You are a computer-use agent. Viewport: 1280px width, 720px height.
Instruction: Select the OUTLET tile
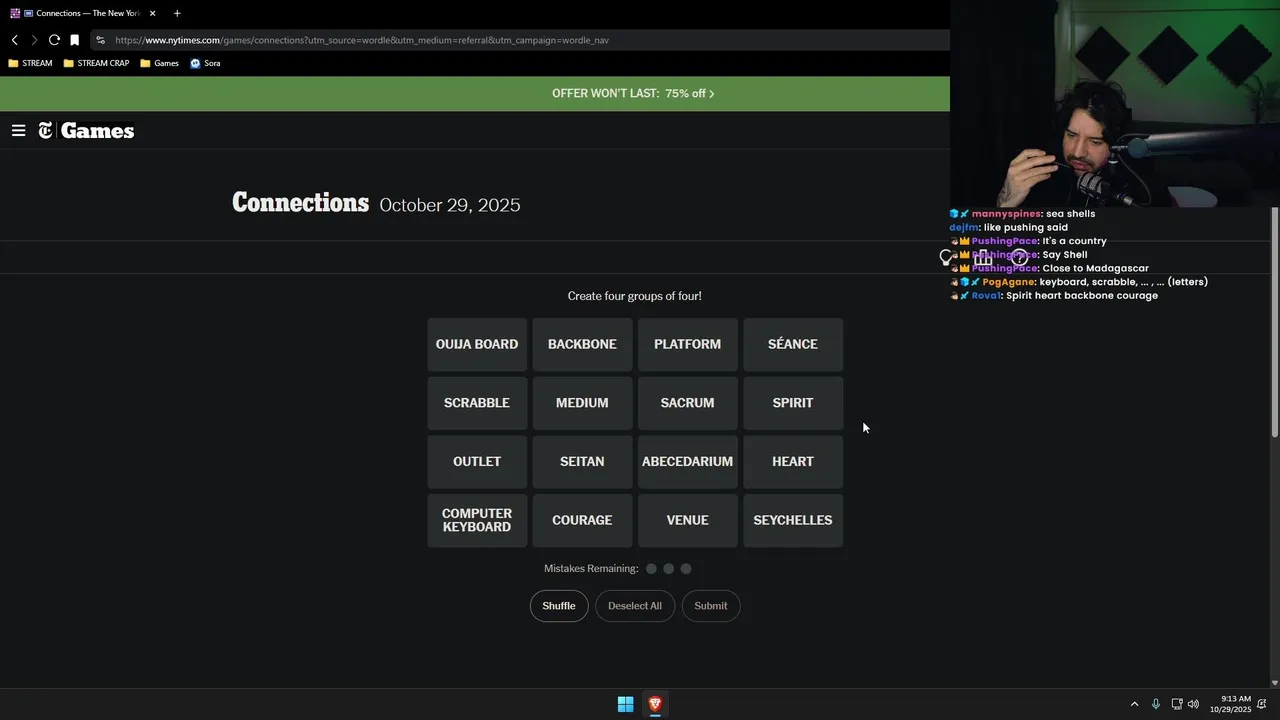[x=477, y=461]
